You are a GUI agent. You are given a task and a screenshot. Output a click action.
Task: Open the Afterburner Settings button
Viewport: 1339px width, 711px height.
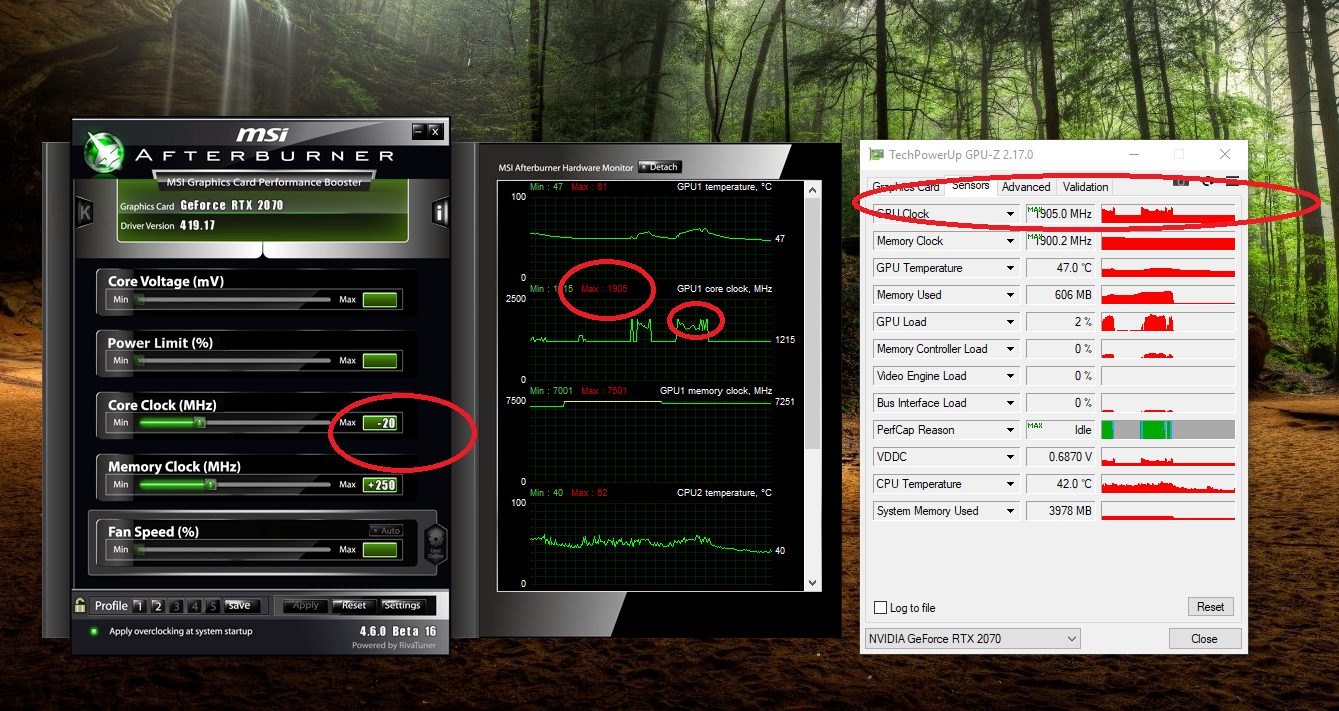tap(402, 606)
